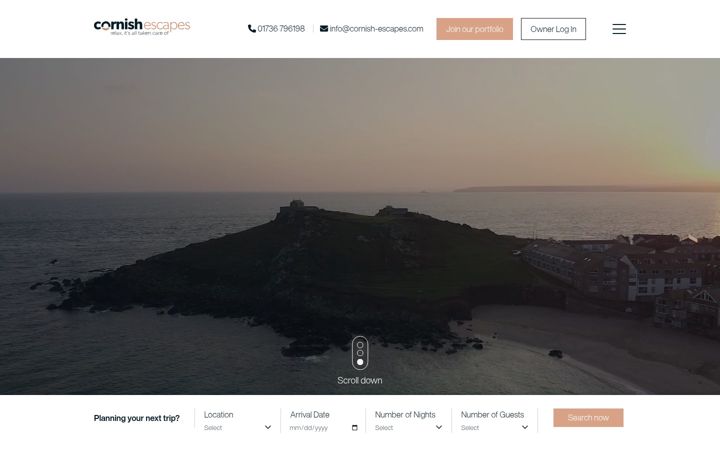The image size is (720, 450).
Task: Expand the Number of Guests dropdown
Action: pyautogui.click(x=494, y=428)
